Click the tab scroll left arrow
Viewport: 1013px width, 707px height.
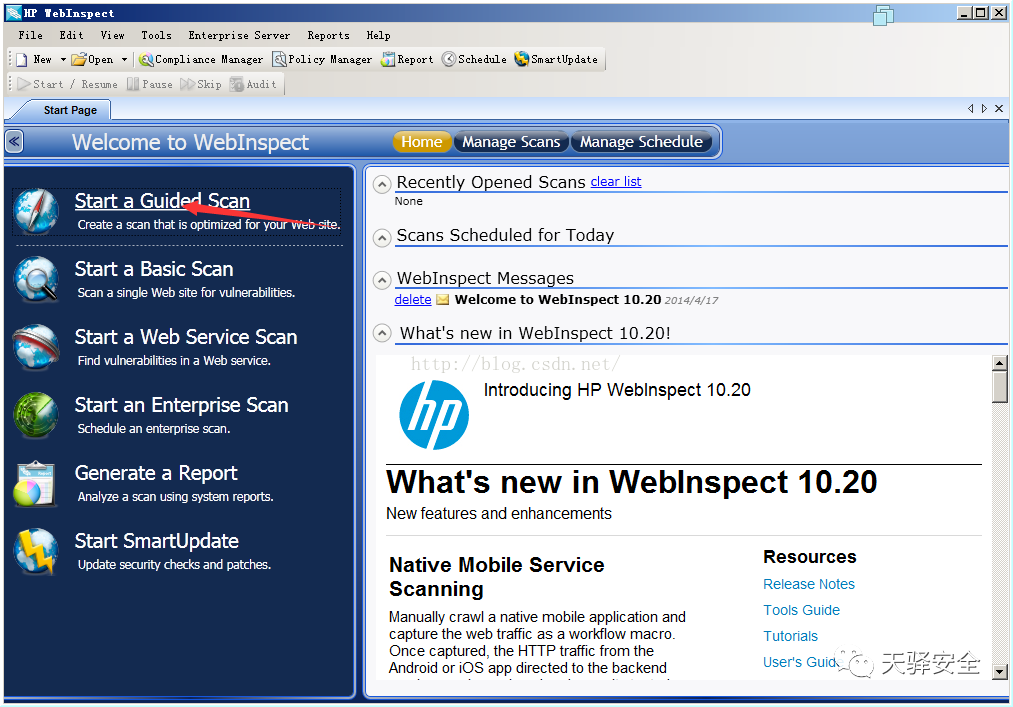point(970,109)
